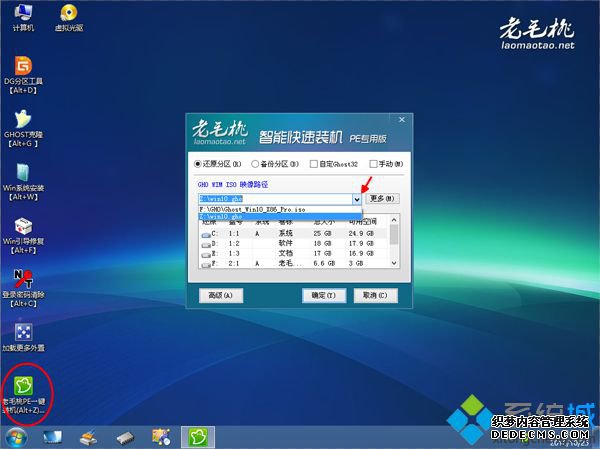Screen dimensions: 600x449
Task: Click the monitor icon in taskbar
Action: [x=52, y=438]
